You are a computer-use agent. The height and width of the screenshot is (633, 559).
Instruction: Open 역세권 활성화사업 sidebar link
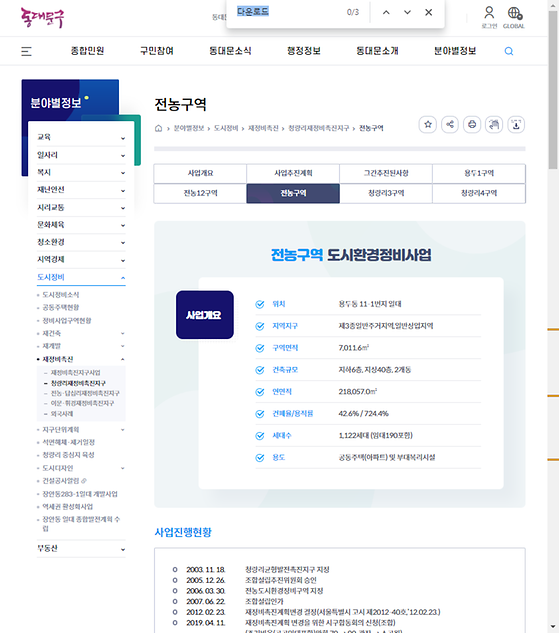(67, 507)
